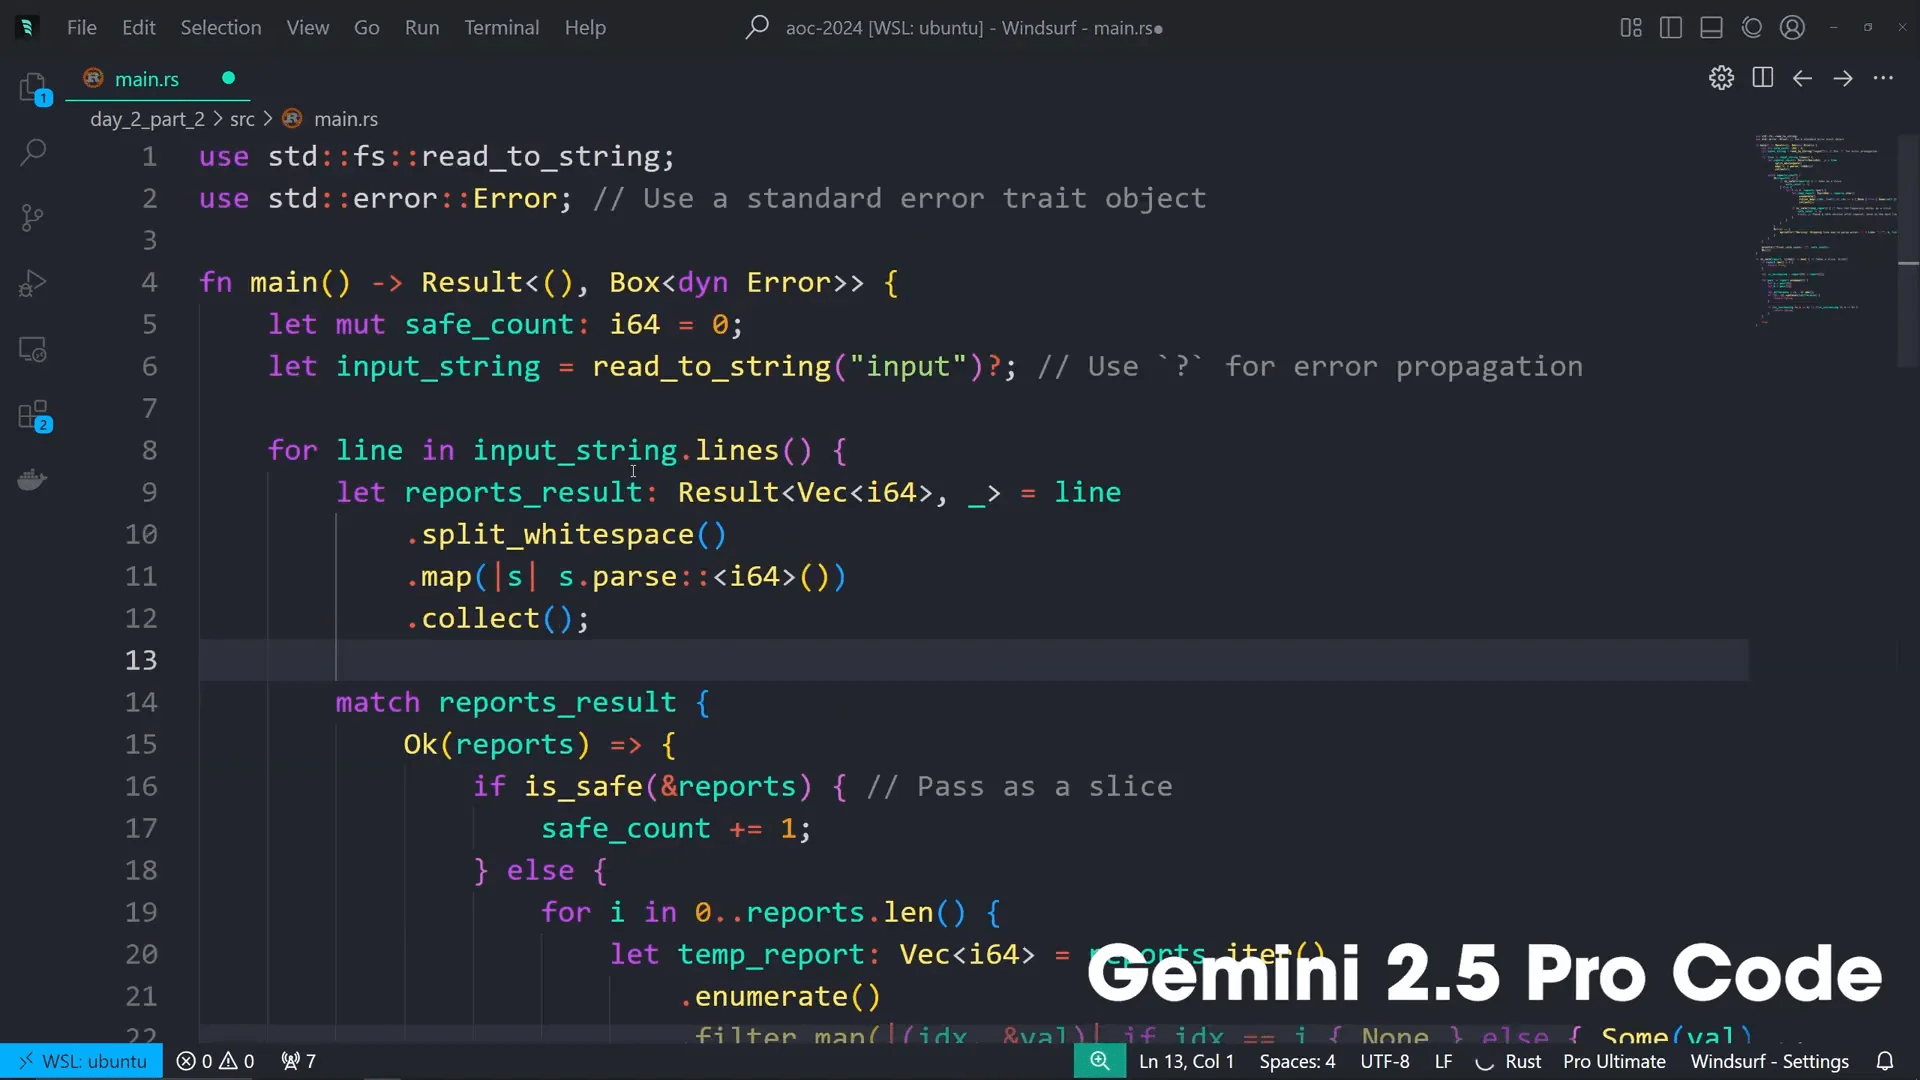Select language mode Rust

(x=1523, y=1061)
